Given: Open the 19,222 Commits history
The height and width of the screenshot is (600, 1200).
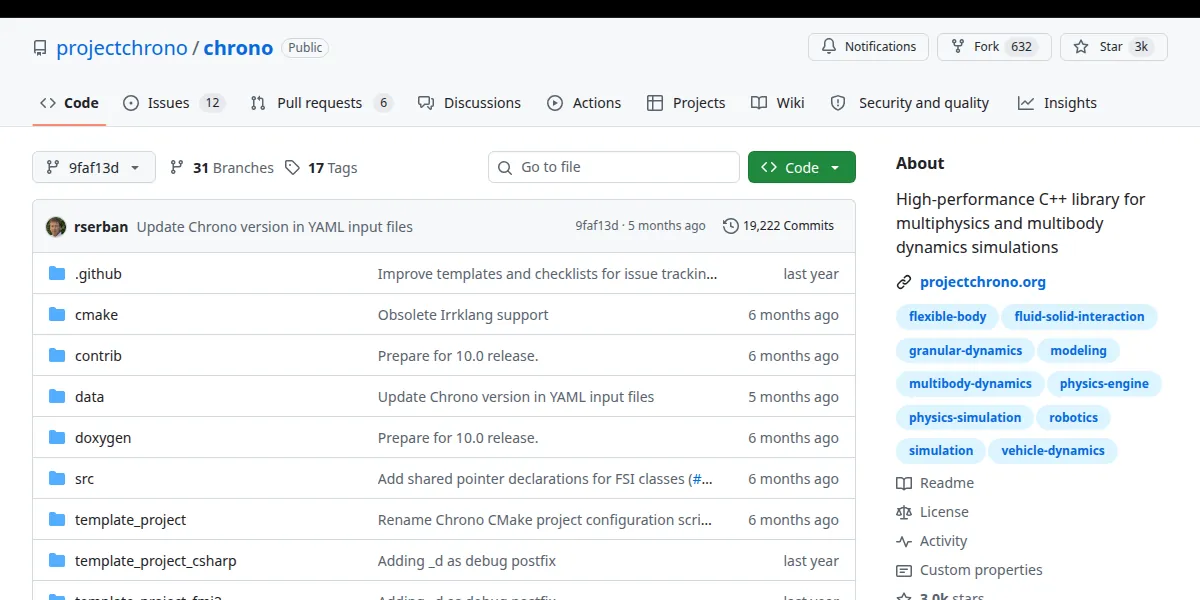Looking at the screenshot, I should pyautogui.click(x=779, y=226).
